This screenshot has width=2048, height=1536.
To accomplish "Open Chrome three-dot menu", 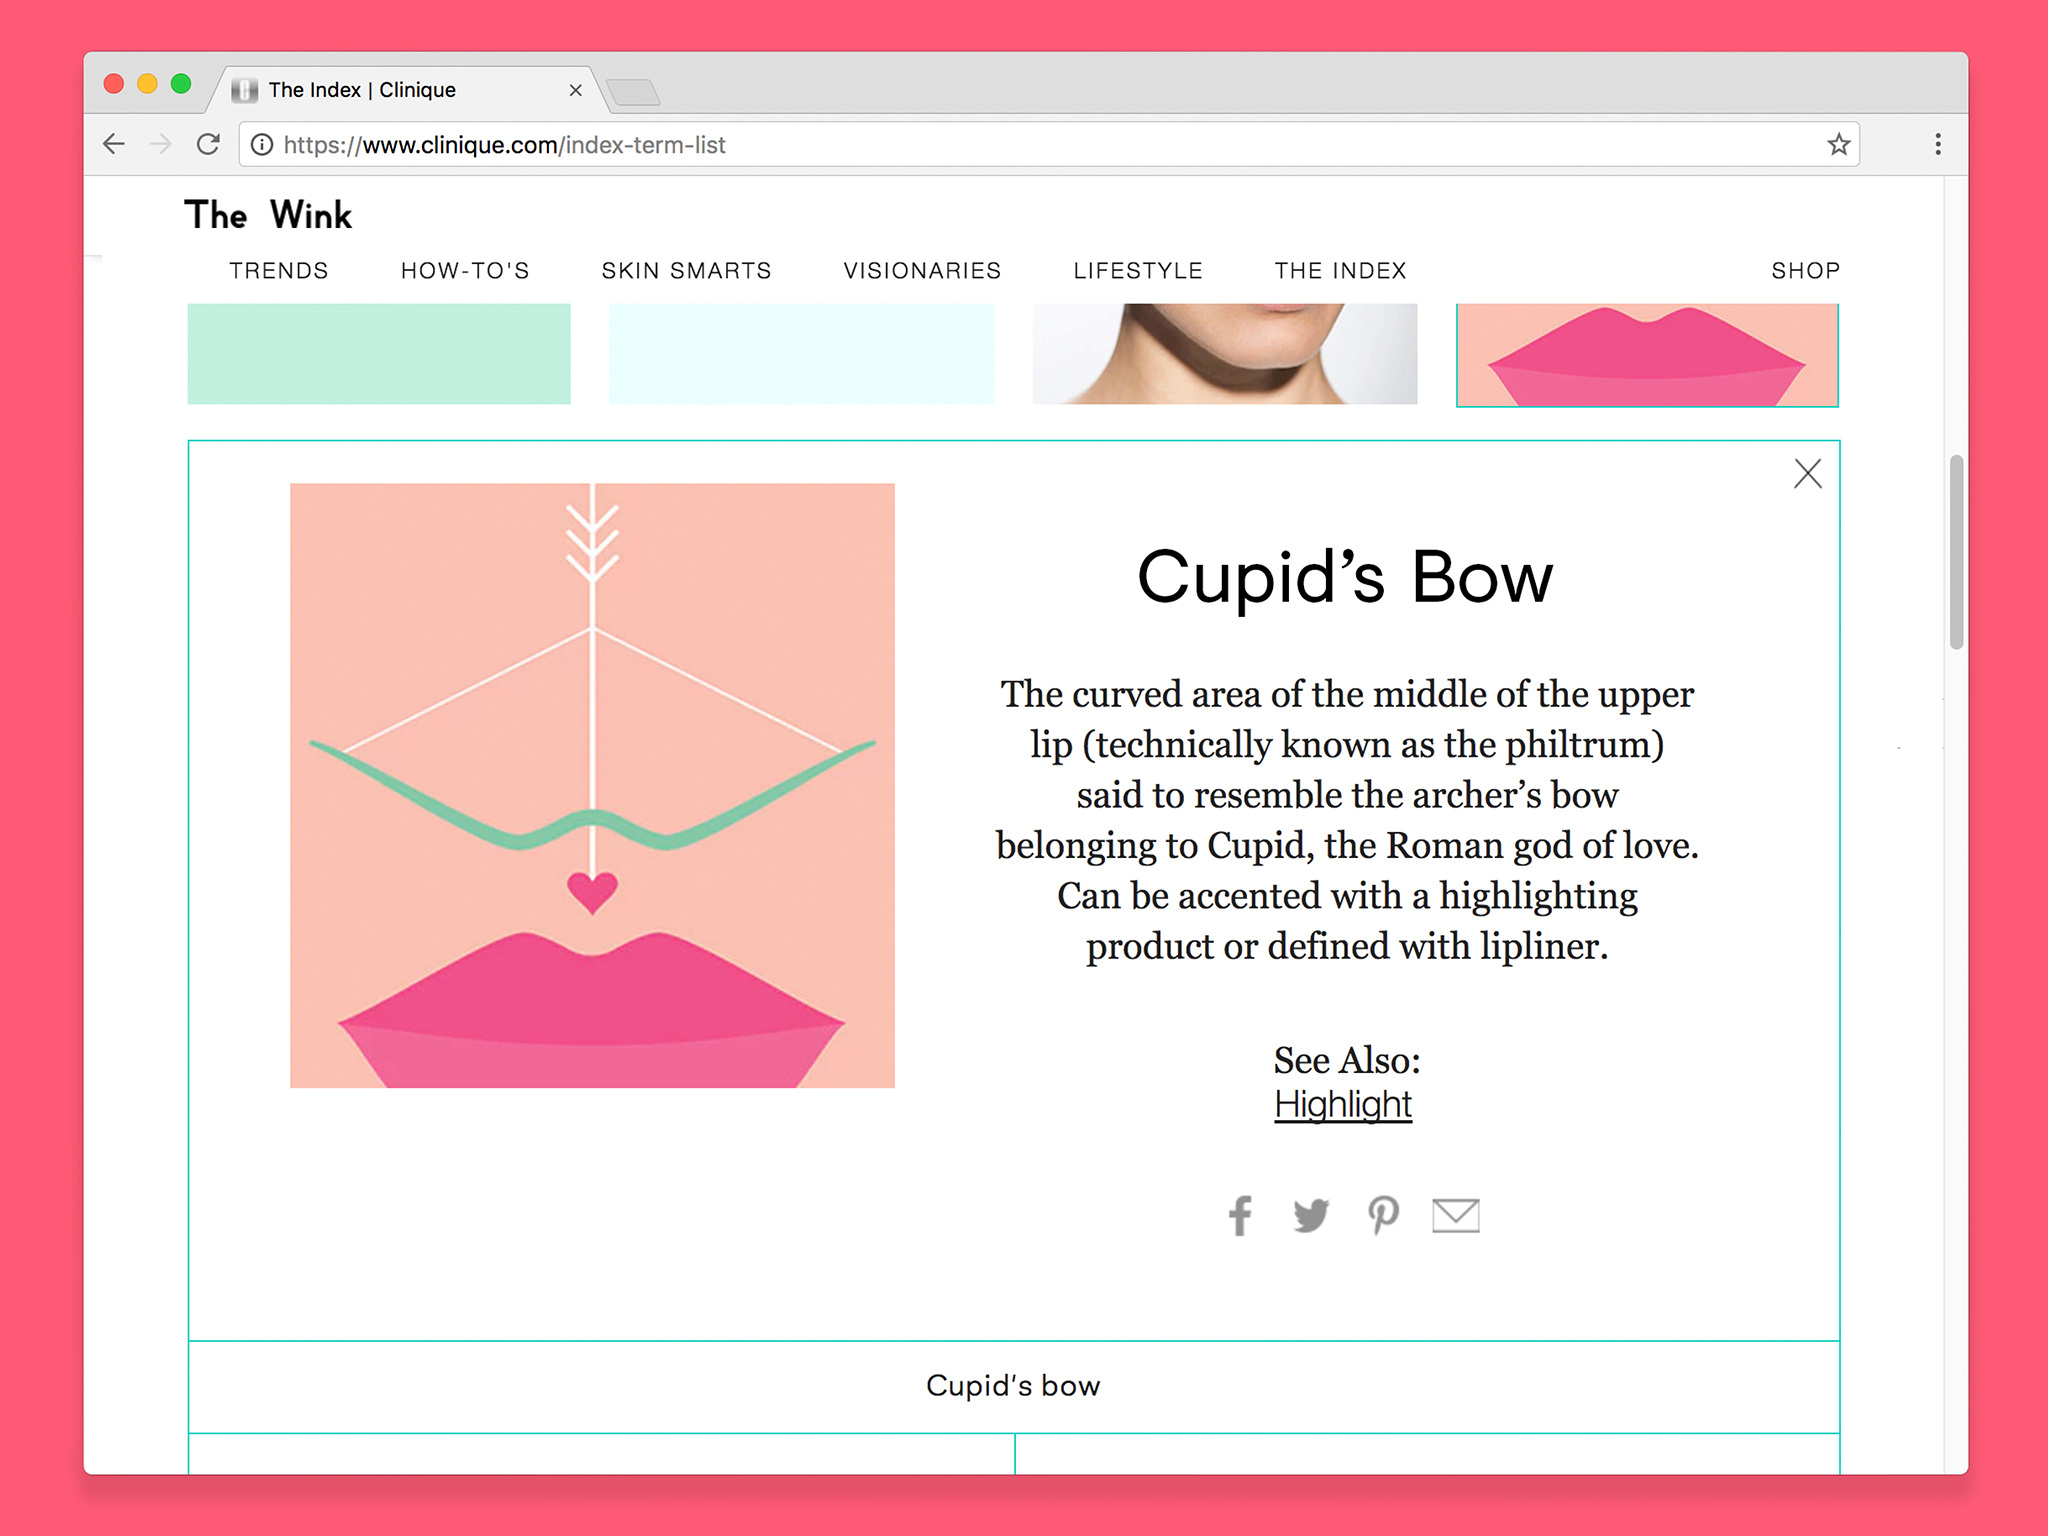I will pyautogui.click(x=1937, y=145).
